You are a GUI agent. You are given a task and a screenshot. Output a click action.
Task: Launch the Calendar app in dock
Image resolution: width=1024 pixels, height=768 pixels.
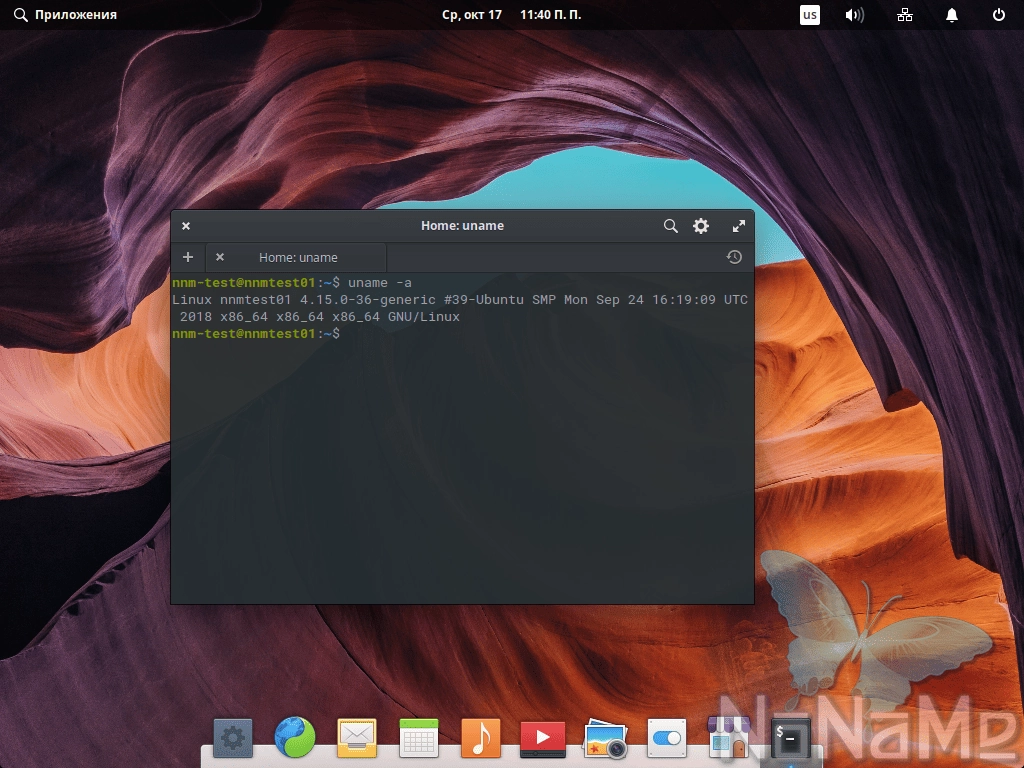click(x=419, y=738)
